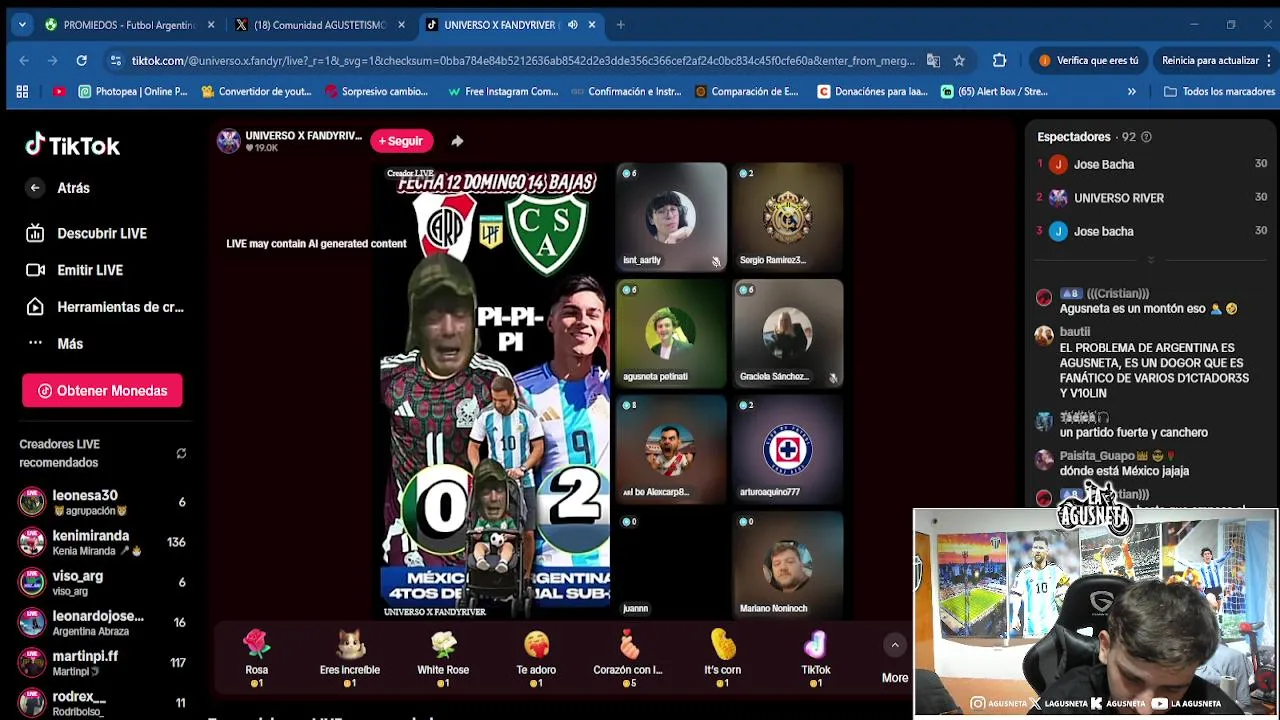
Task: Send a Rosa gift
Action: [257, 657]
